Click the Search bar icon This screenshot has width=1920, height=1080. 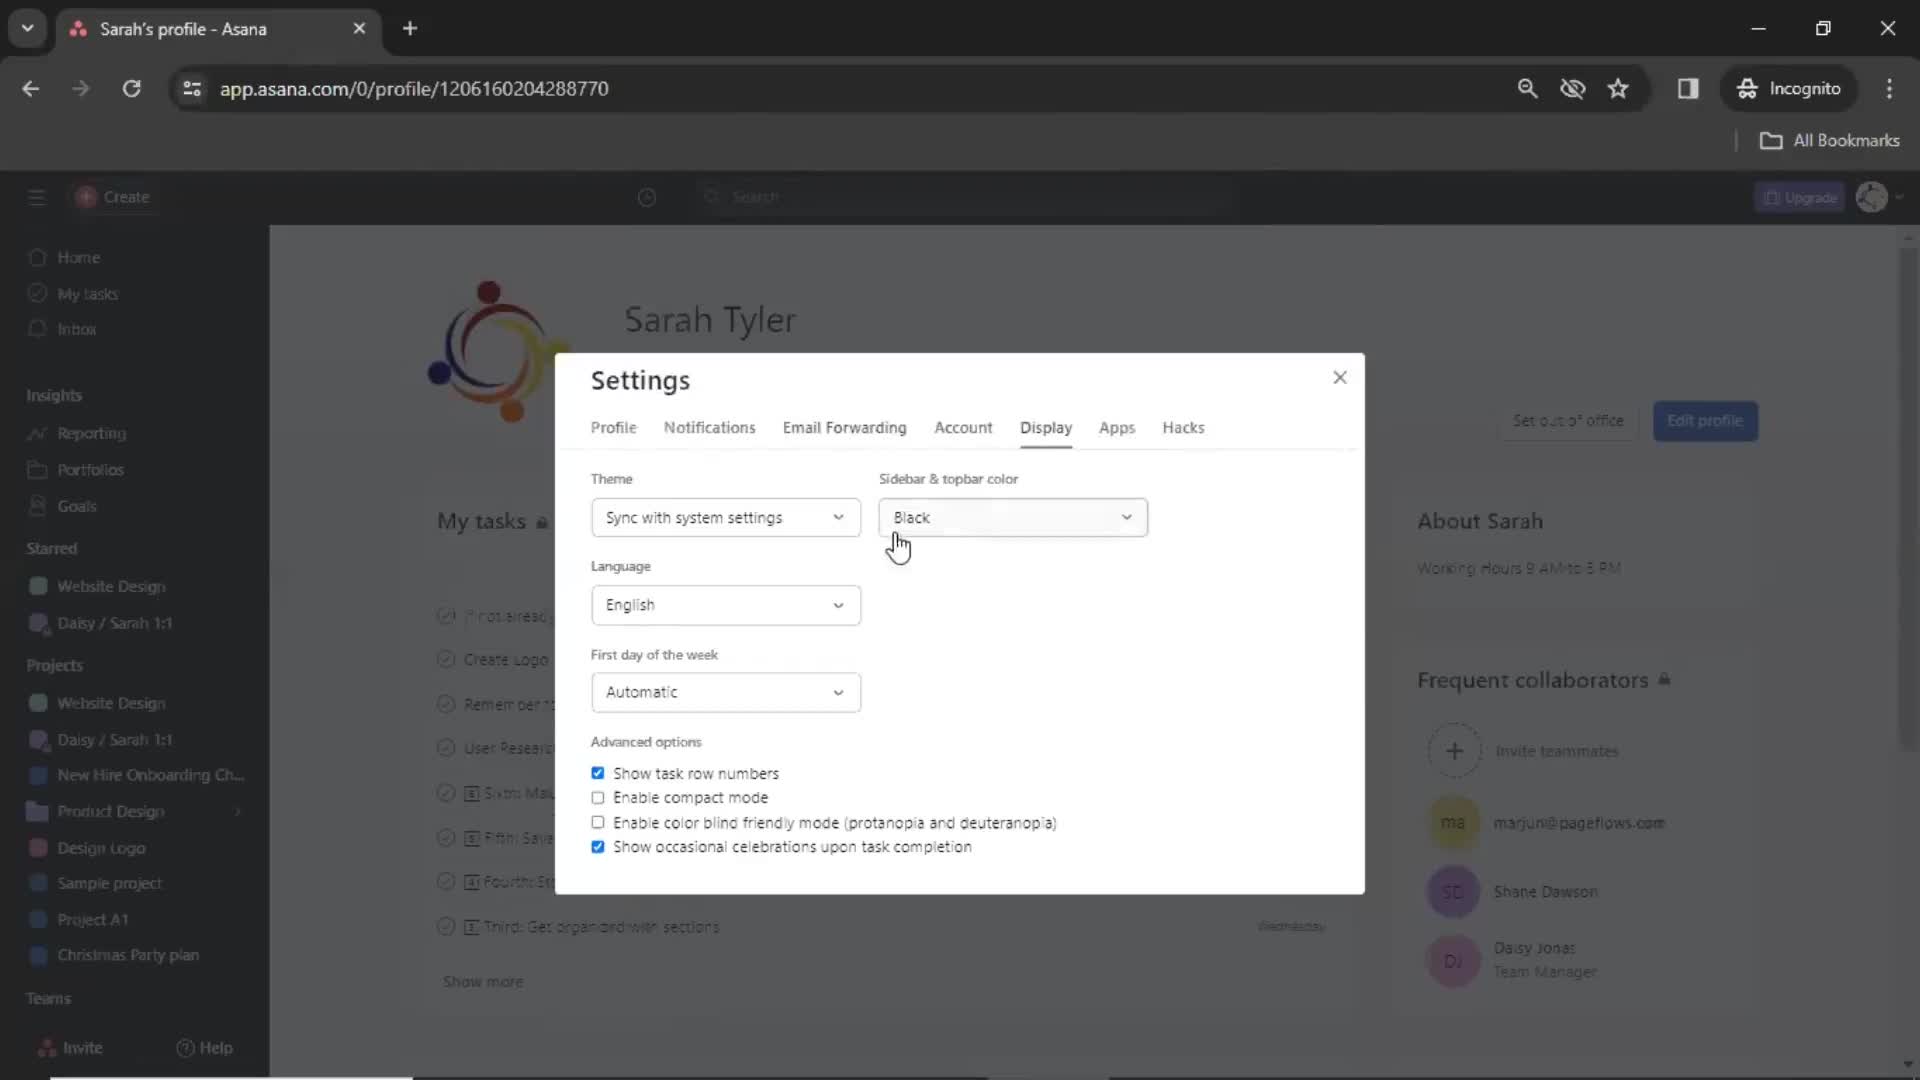point(712,195)
